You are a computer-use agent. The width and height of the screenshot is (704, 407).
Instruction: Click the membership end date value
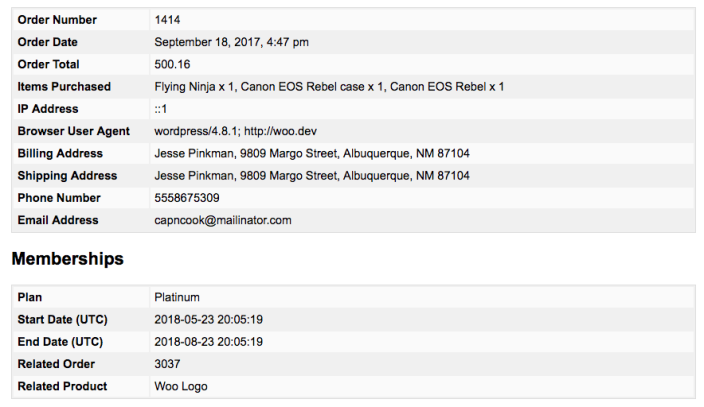pyautogui.click(x=208, y=342)
